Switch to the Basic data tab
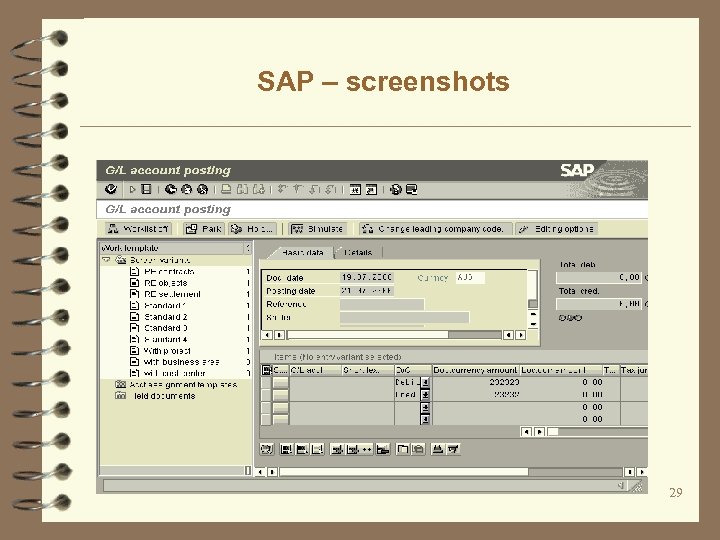The height and width of the screenshot is (540, 720). (302, 253)
